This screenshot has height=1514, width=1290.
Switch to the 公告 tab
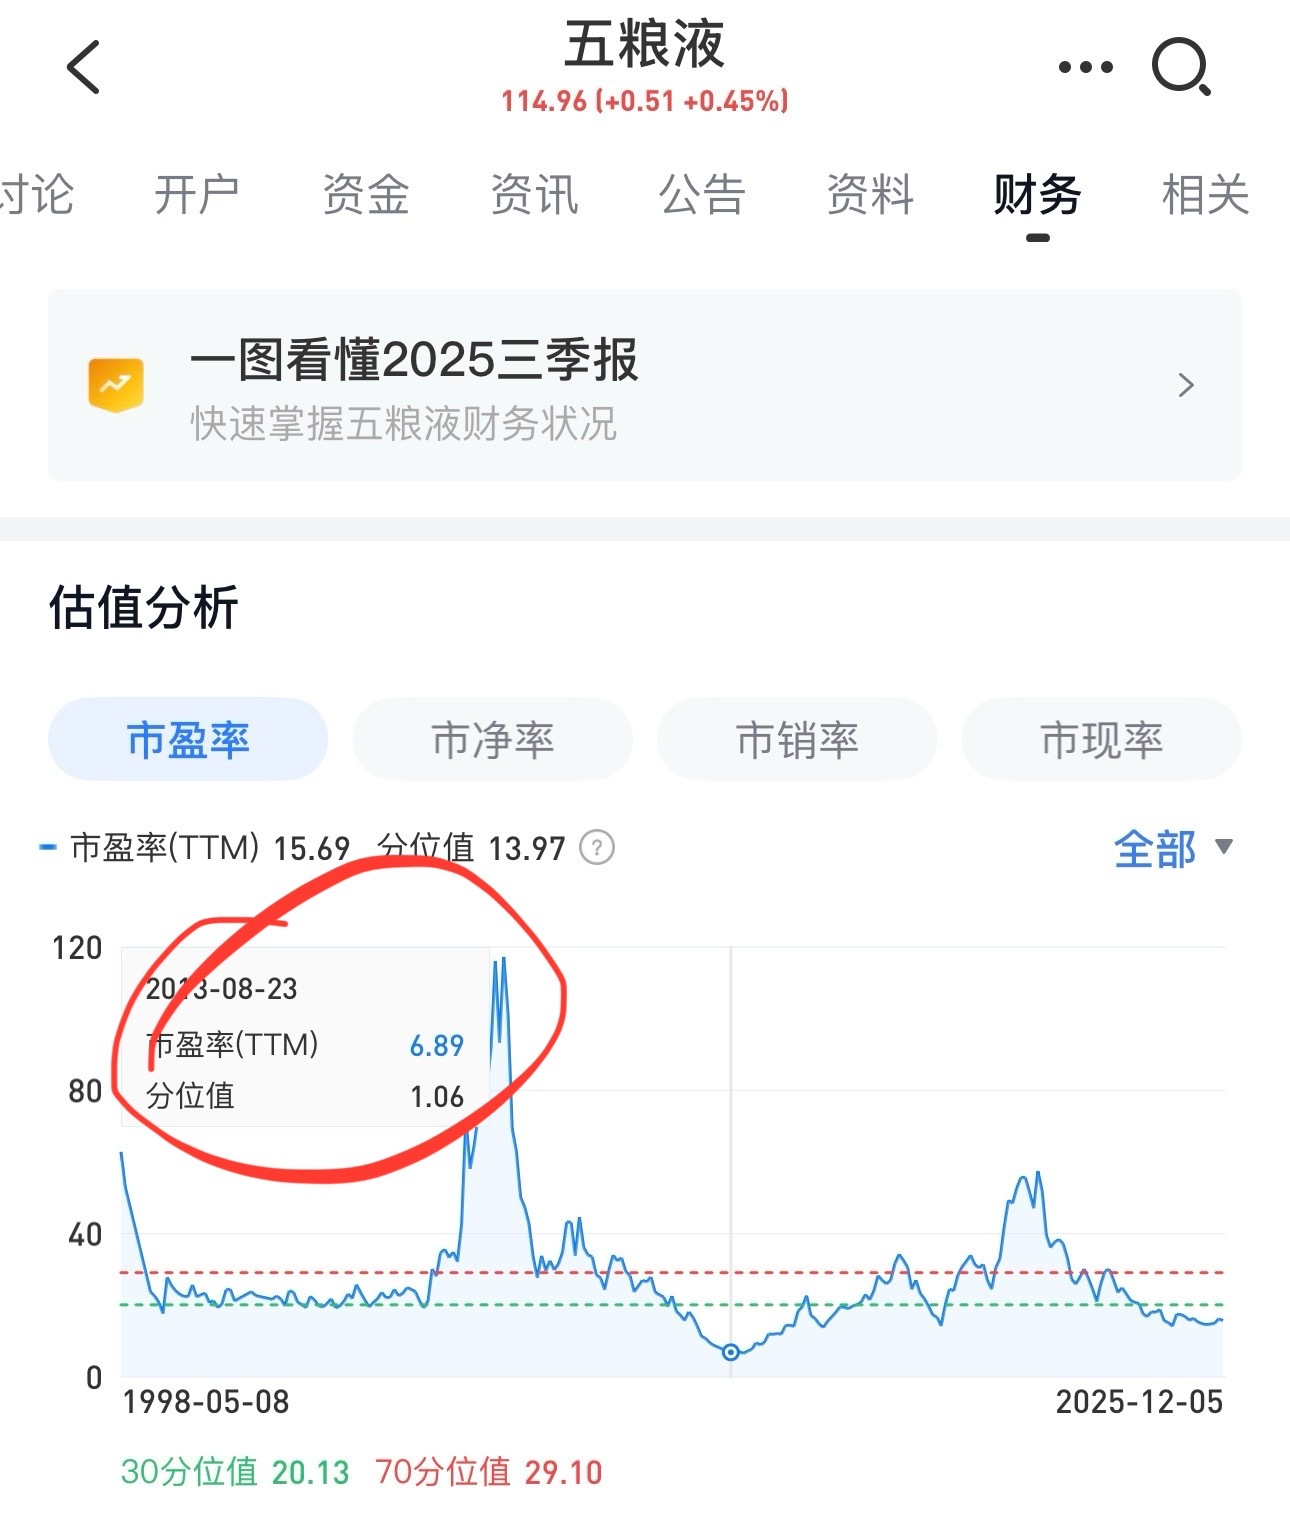pos(701,195)
